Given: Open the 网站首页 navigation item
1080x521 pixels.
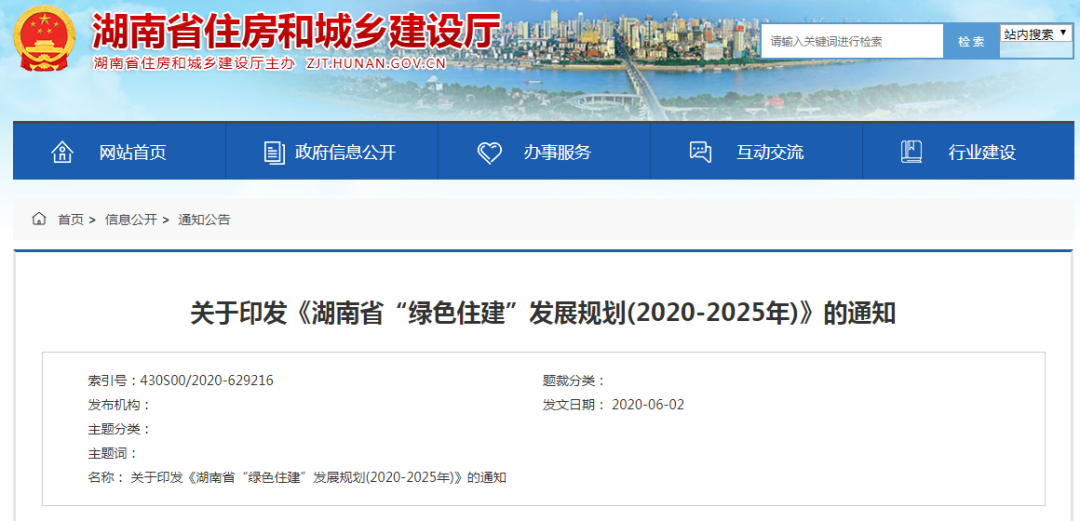Looking at the screenshot, I should 119,152.
